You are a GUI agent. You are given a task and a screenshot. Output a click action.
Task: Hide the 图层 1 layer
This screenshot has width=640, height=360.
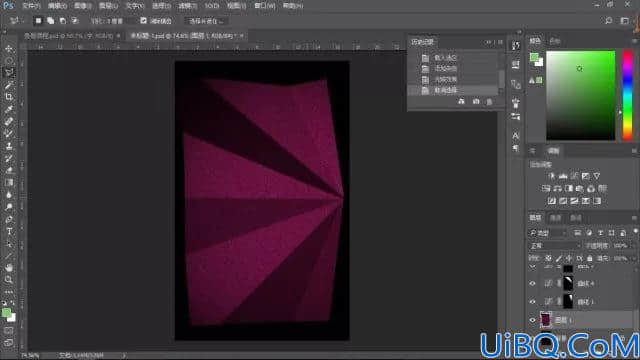tap(532, 320)
